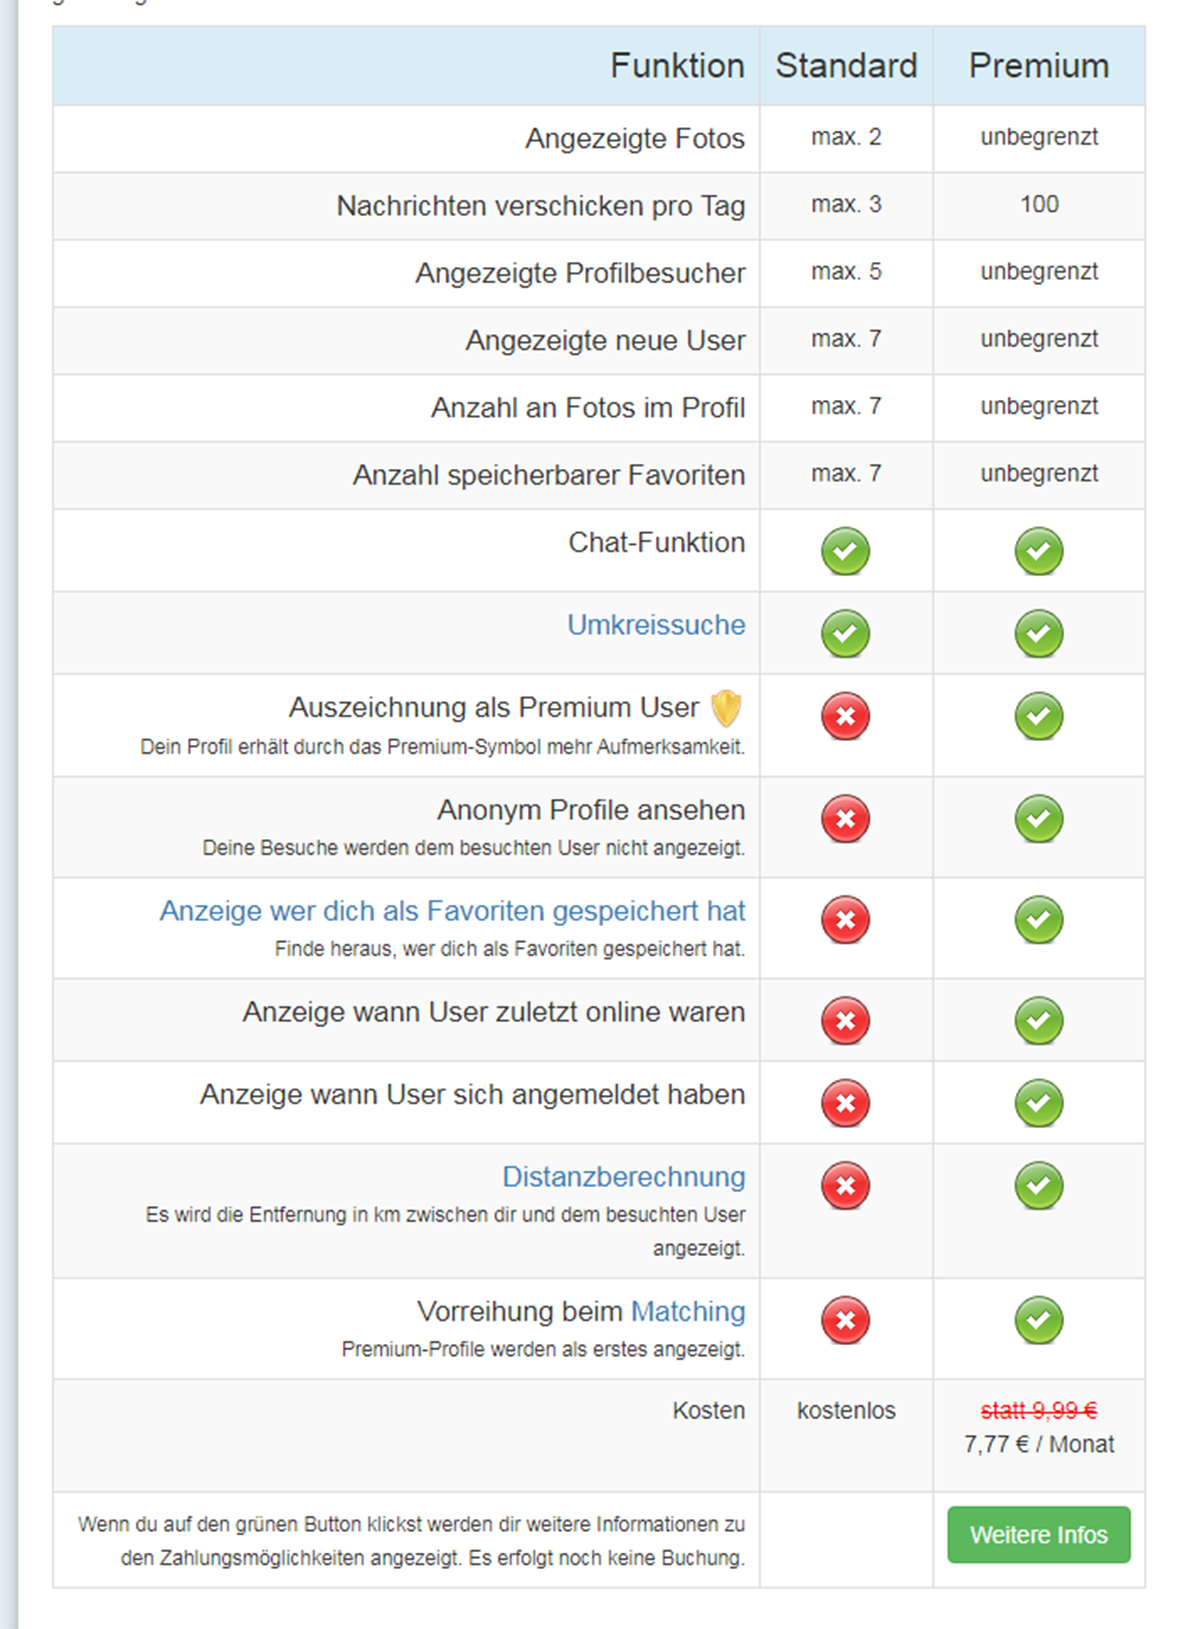
Task: Follow the 'Distanzberechnung' link
Action: click(x=623, y=1177)
